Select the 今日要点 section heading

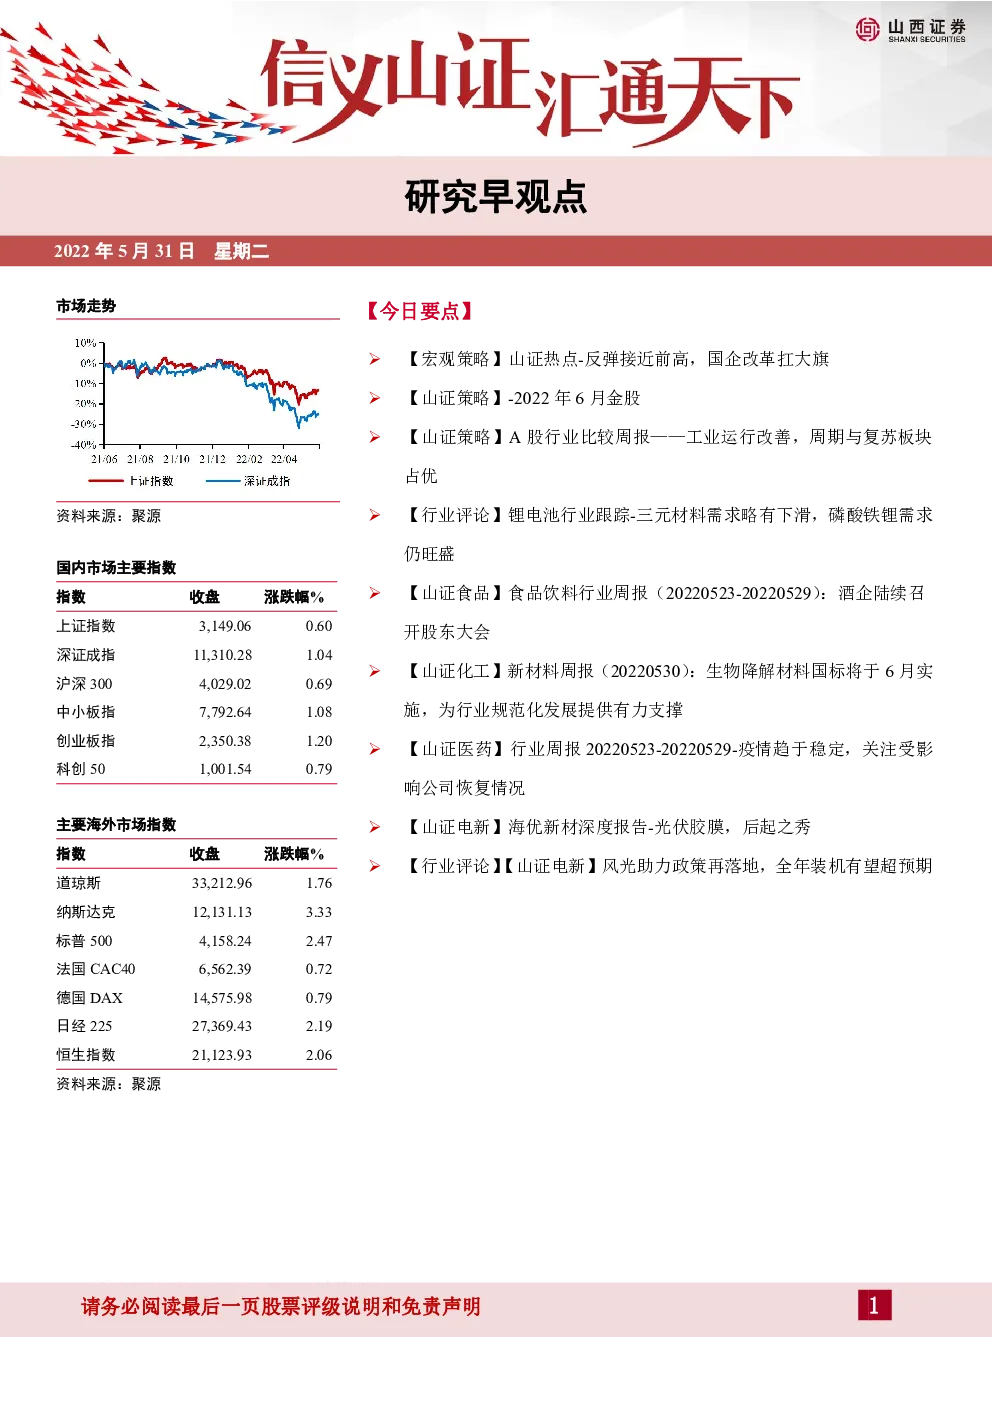coord(420,311)
